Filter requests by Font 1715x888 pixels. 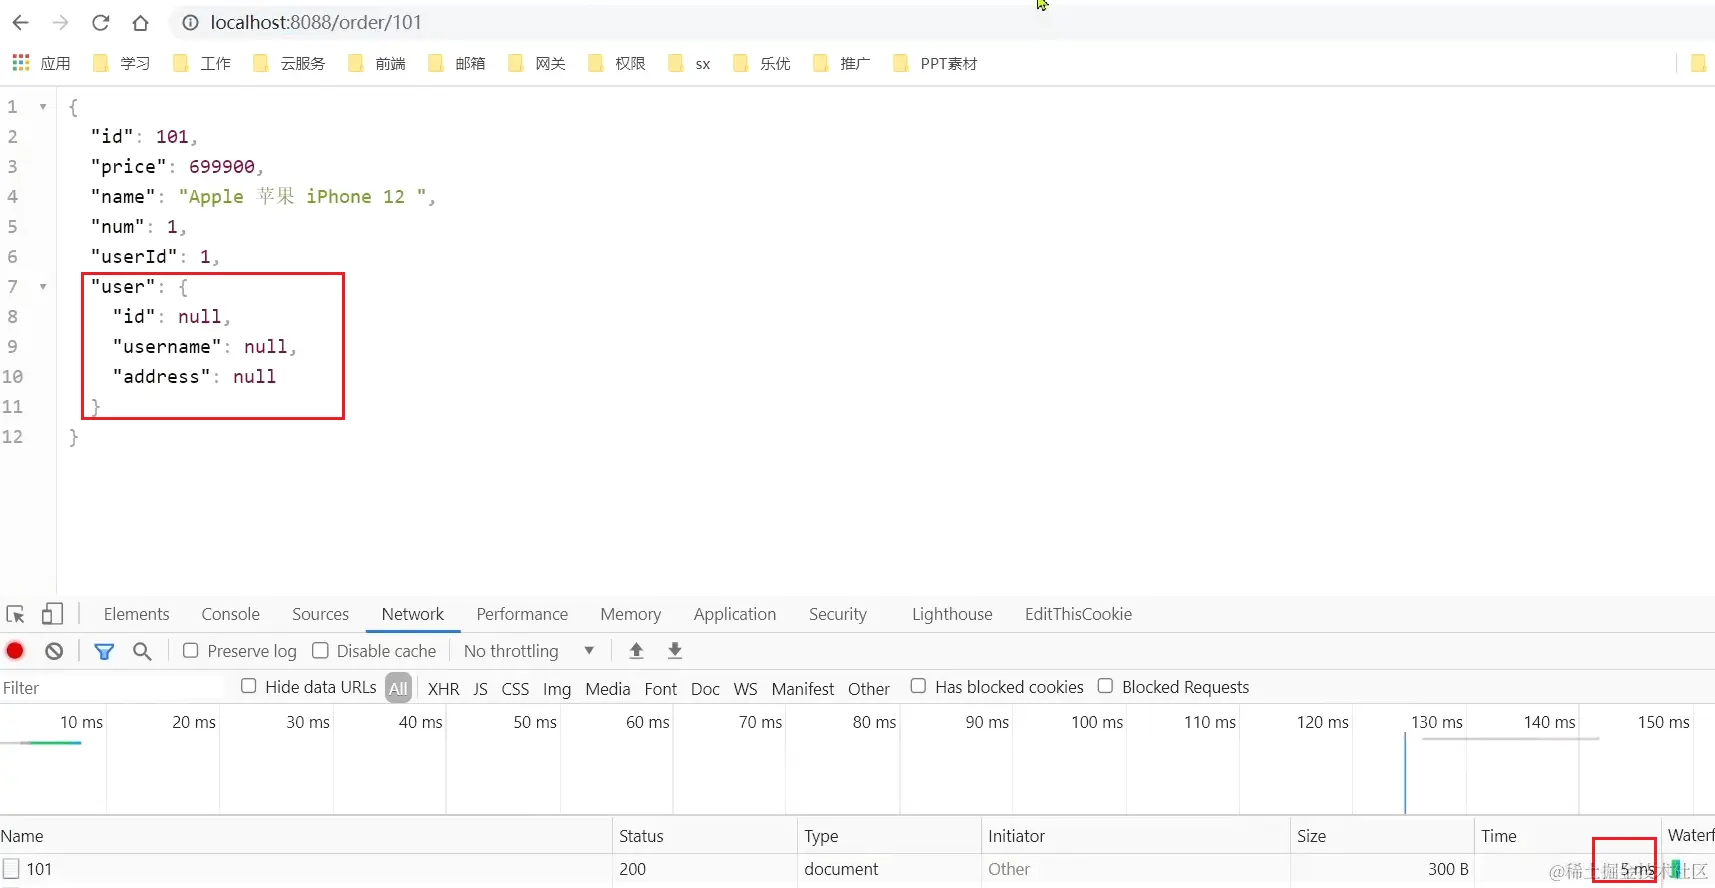coord(660,689)
